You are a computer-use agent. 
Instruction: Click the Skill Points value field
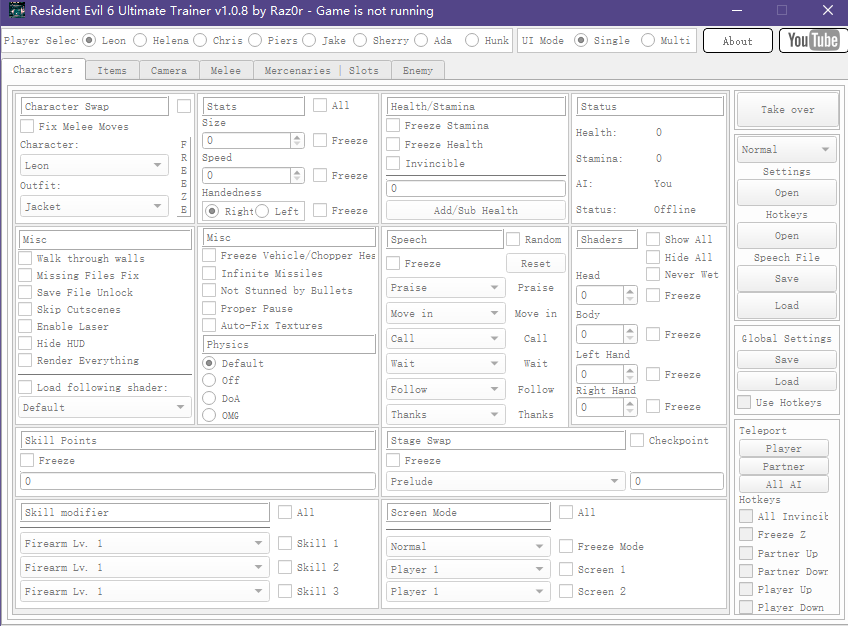pos(198,481)
